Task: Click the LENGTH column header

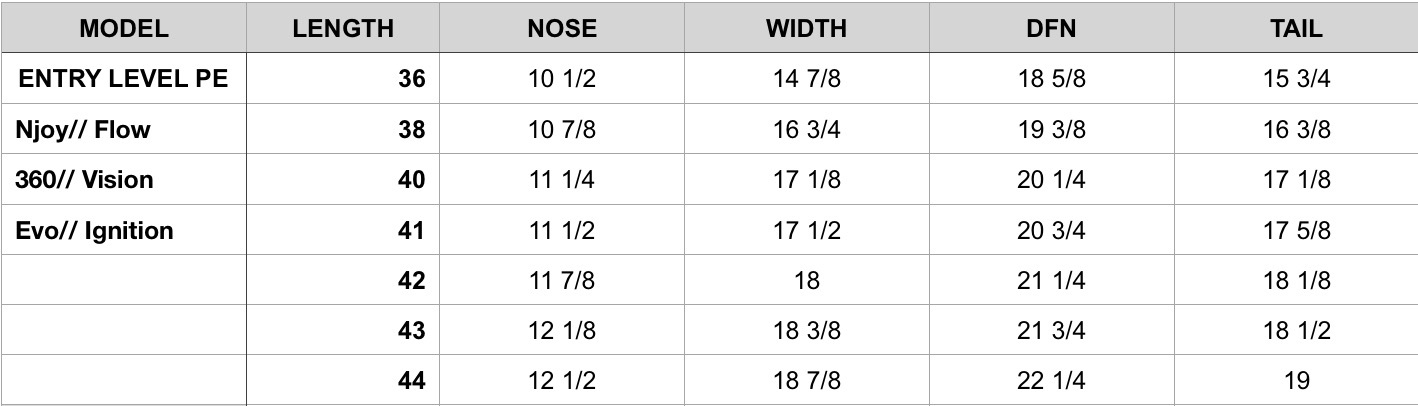Action: [x=343, y=28]
